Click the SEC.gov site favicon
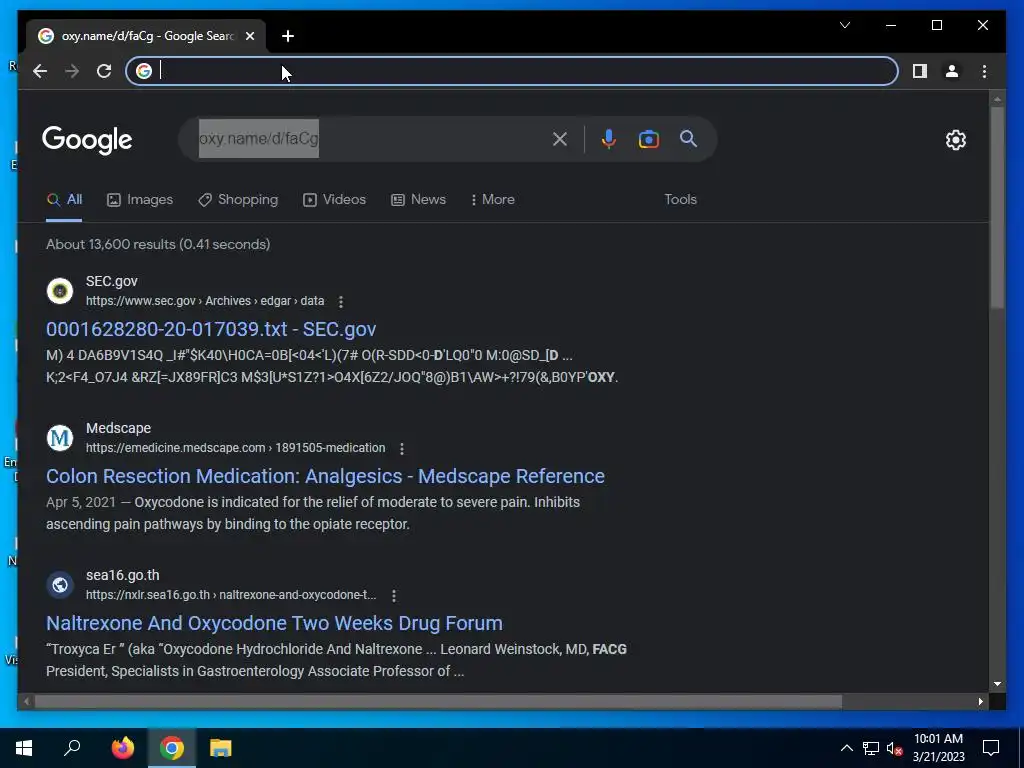1024x768 pixels. (x=60, y=291)
